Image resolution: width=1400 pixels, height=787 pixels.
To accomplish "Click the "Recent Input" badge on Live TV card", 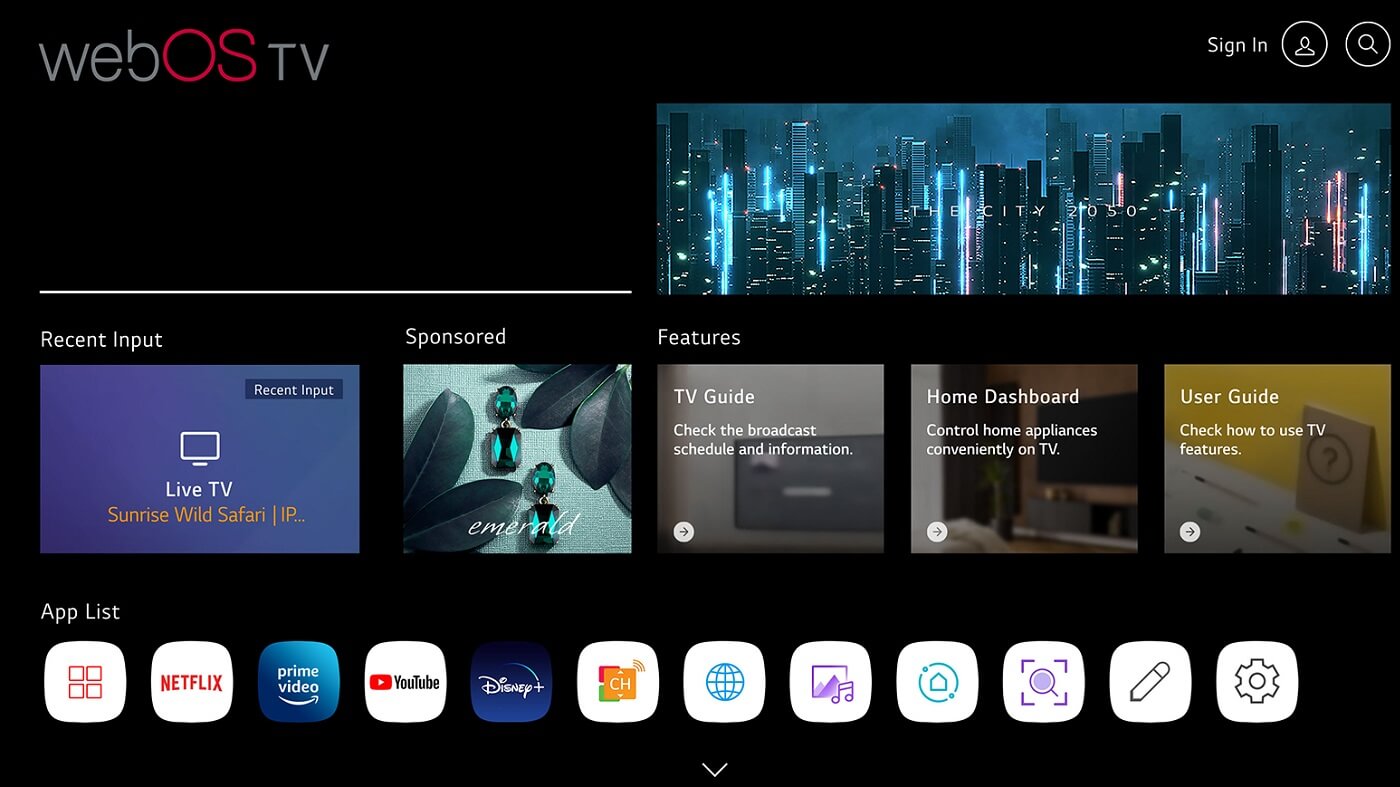I will point(294,390).
